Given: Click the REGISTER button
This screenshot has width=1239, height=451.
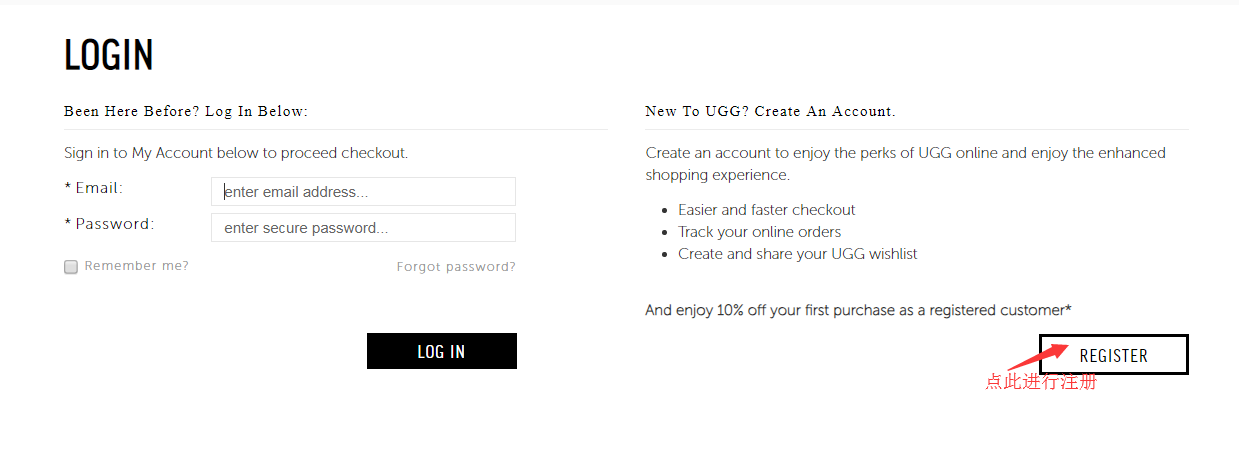Looking at the screenshot, I should (x=1113, y=355).
